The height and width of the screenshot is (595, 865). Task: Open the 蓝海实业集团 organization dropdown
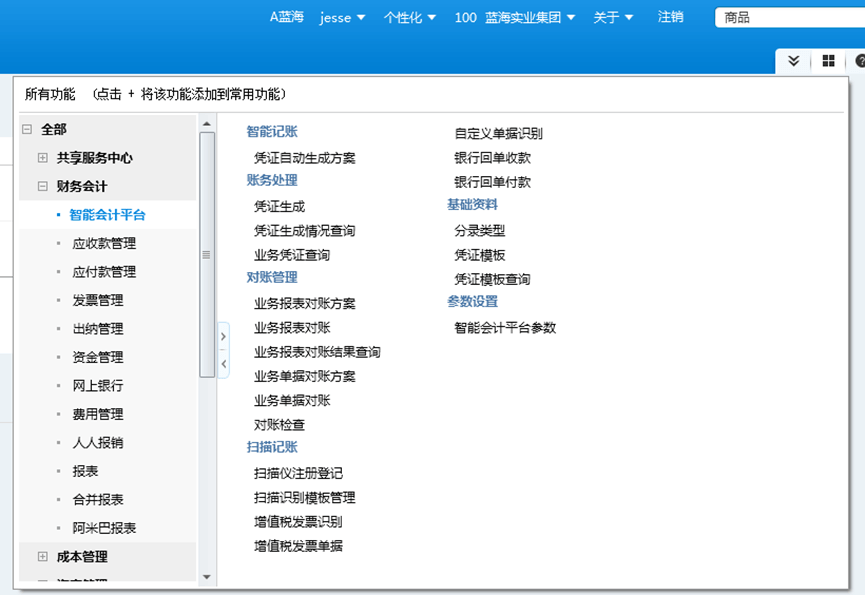pyautogui.click(x=530, y=18)
